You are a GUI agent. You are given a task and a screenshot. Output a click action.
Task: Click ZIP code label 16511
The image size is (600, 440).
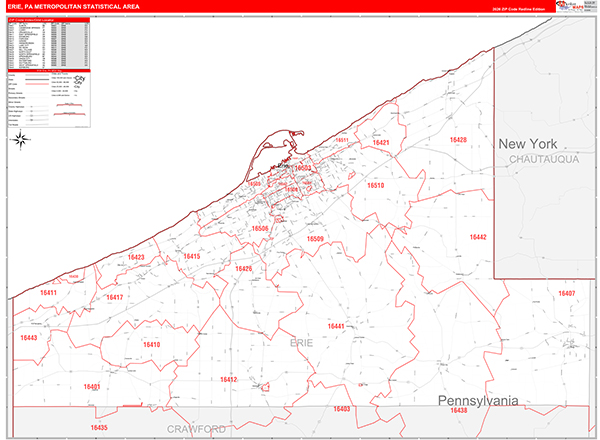[342, 140]
